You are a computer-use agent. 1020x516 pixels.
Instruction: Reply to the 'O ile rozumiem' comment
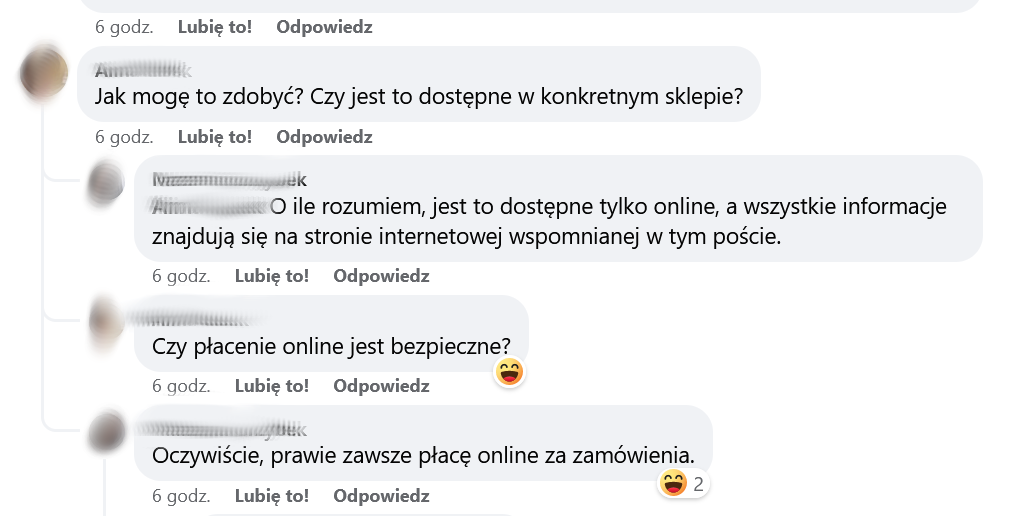[381, 276]
